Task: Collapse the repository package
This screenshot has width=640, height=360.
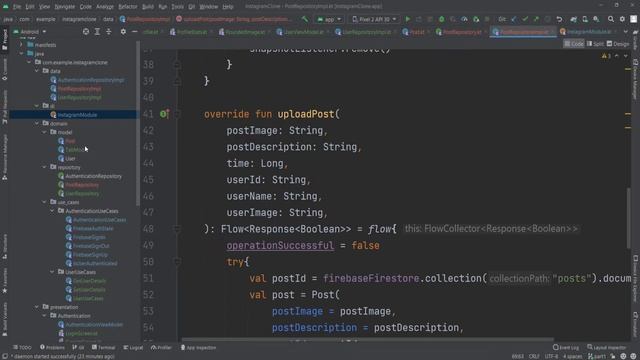Action: (x=44, y=167)
